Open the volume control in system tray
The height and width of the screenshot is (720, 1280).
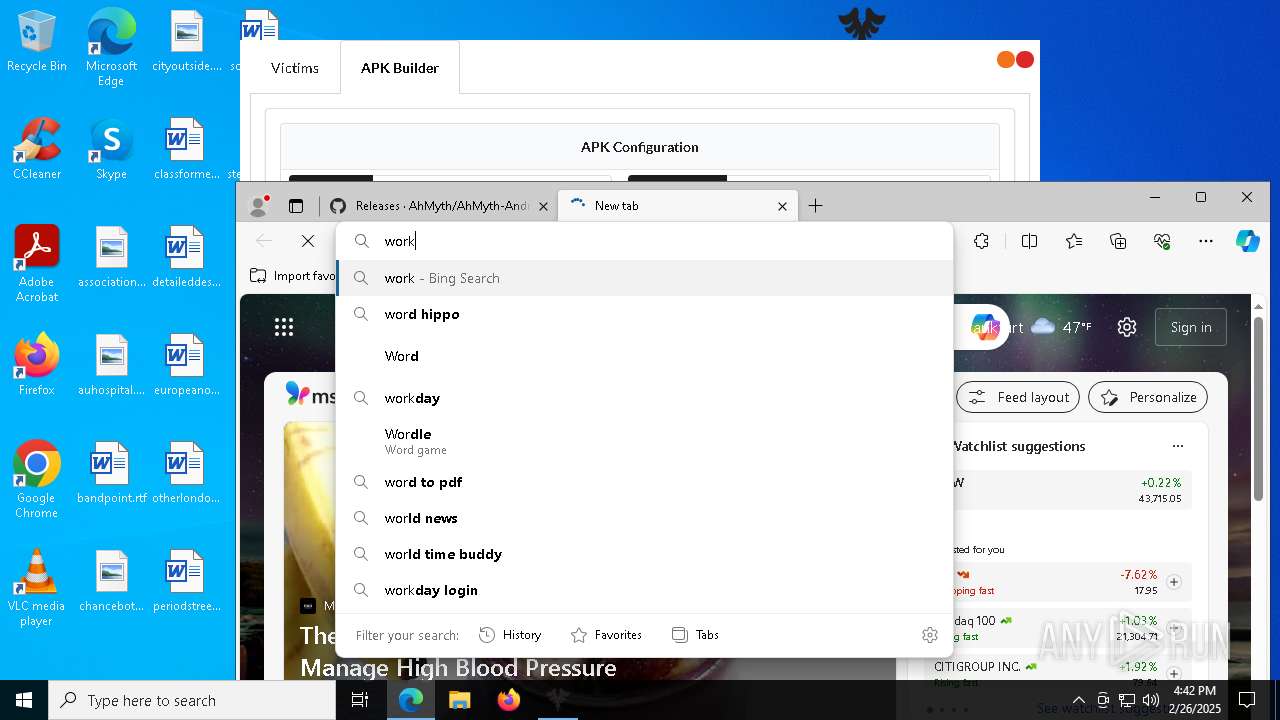1151,700
